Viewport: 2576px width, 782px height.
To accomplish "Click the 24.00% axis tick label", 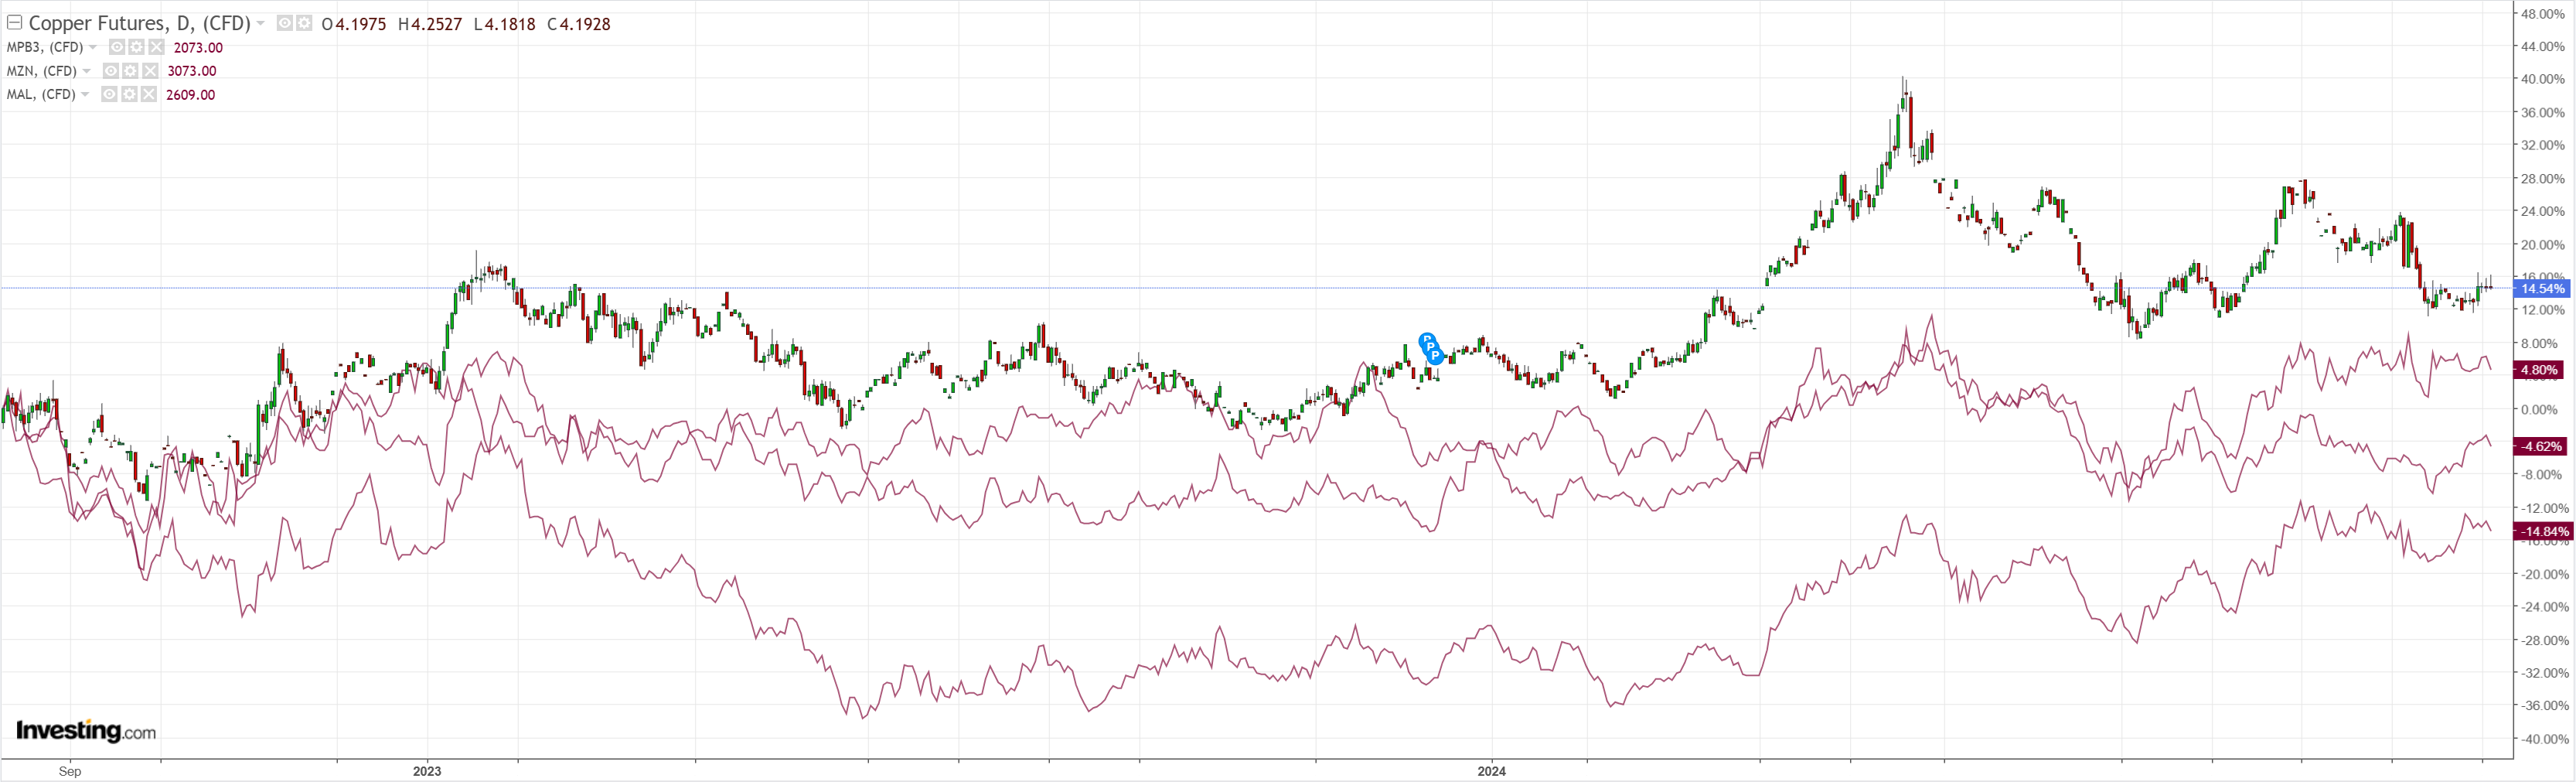I will 2543,212.
